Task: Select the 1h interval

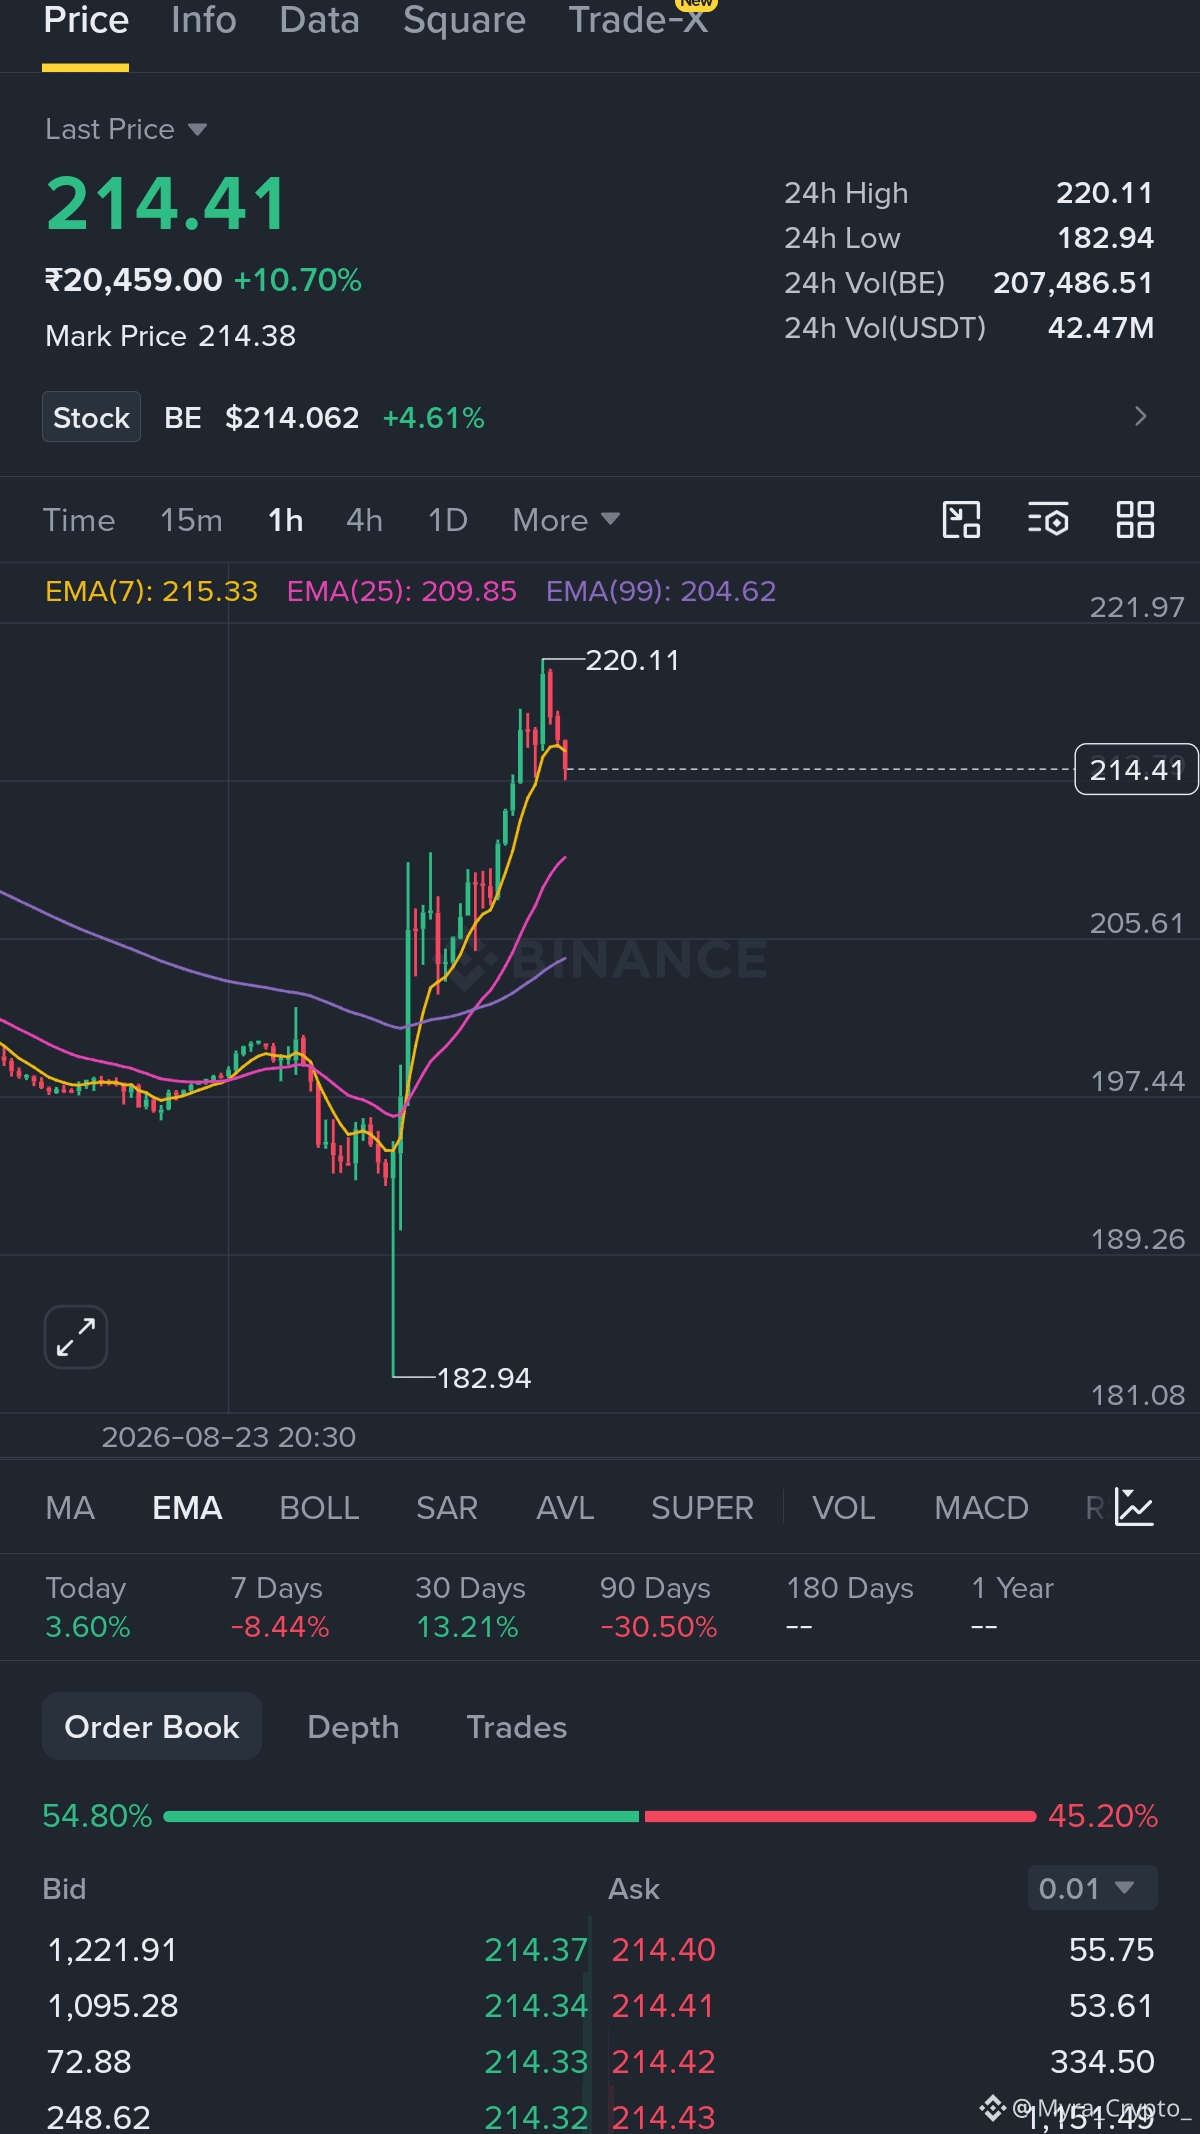Action: click(x=285, y=520)
